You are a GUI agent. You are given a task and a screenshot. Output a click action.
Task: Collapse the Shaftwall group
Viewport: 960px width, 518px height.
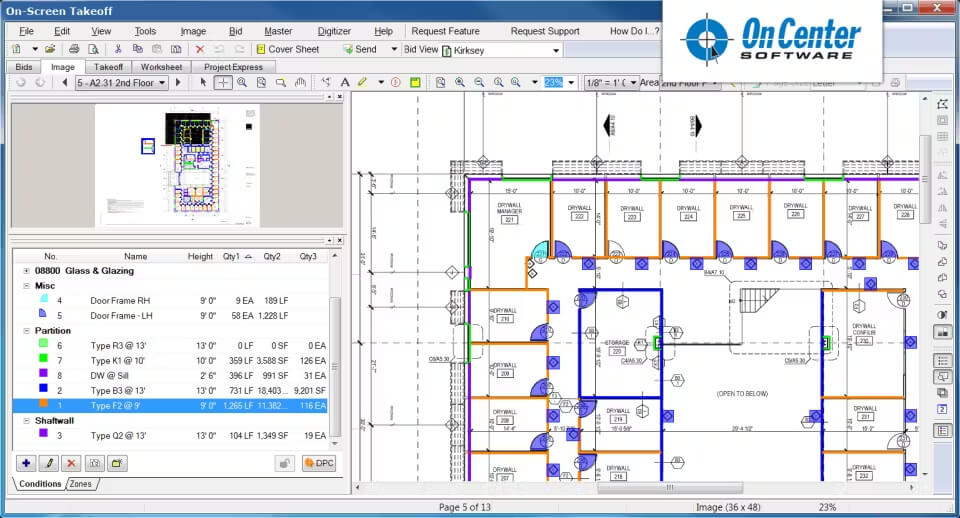(x=26, y=421)
